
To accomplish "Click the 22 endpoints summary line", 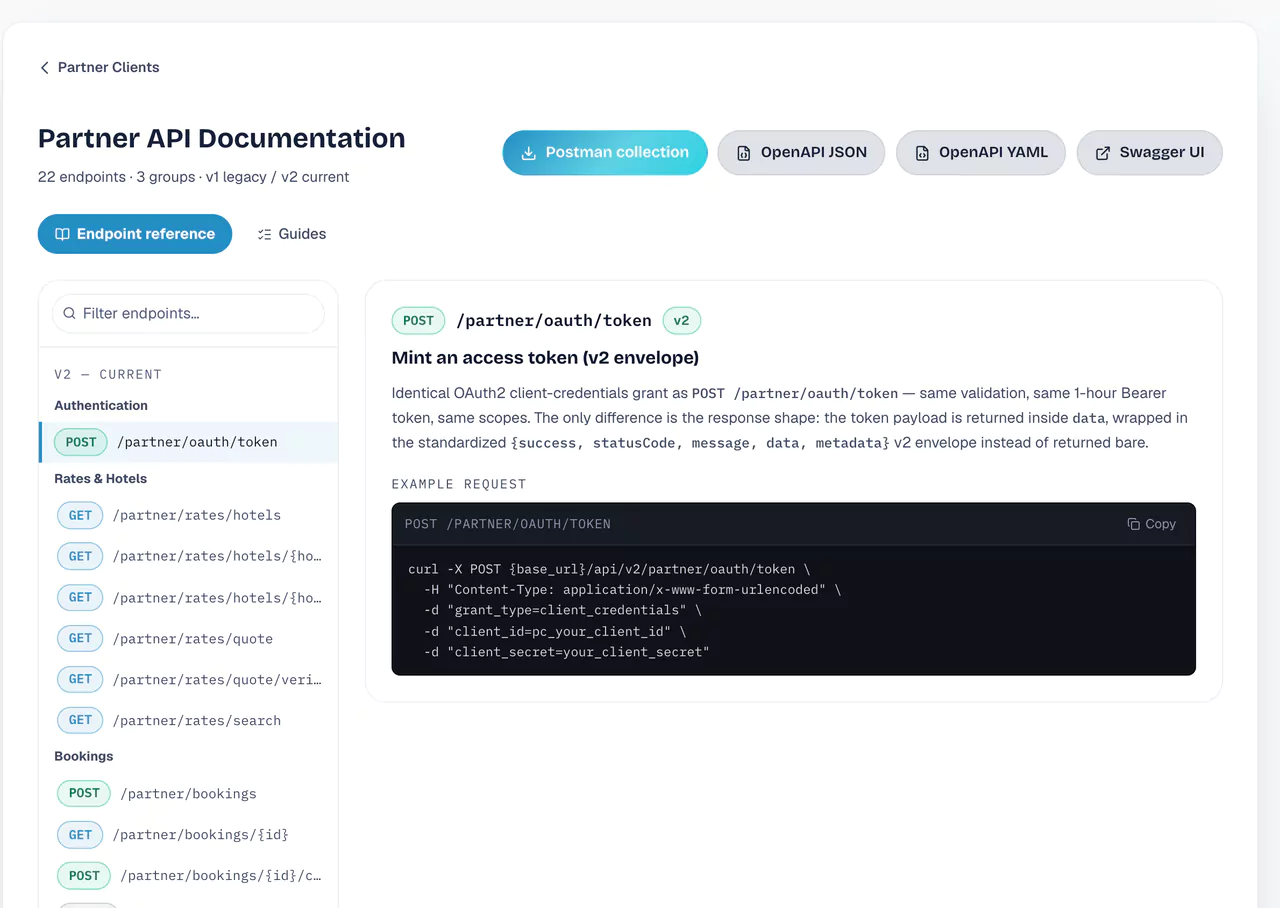I will [194, 177].
